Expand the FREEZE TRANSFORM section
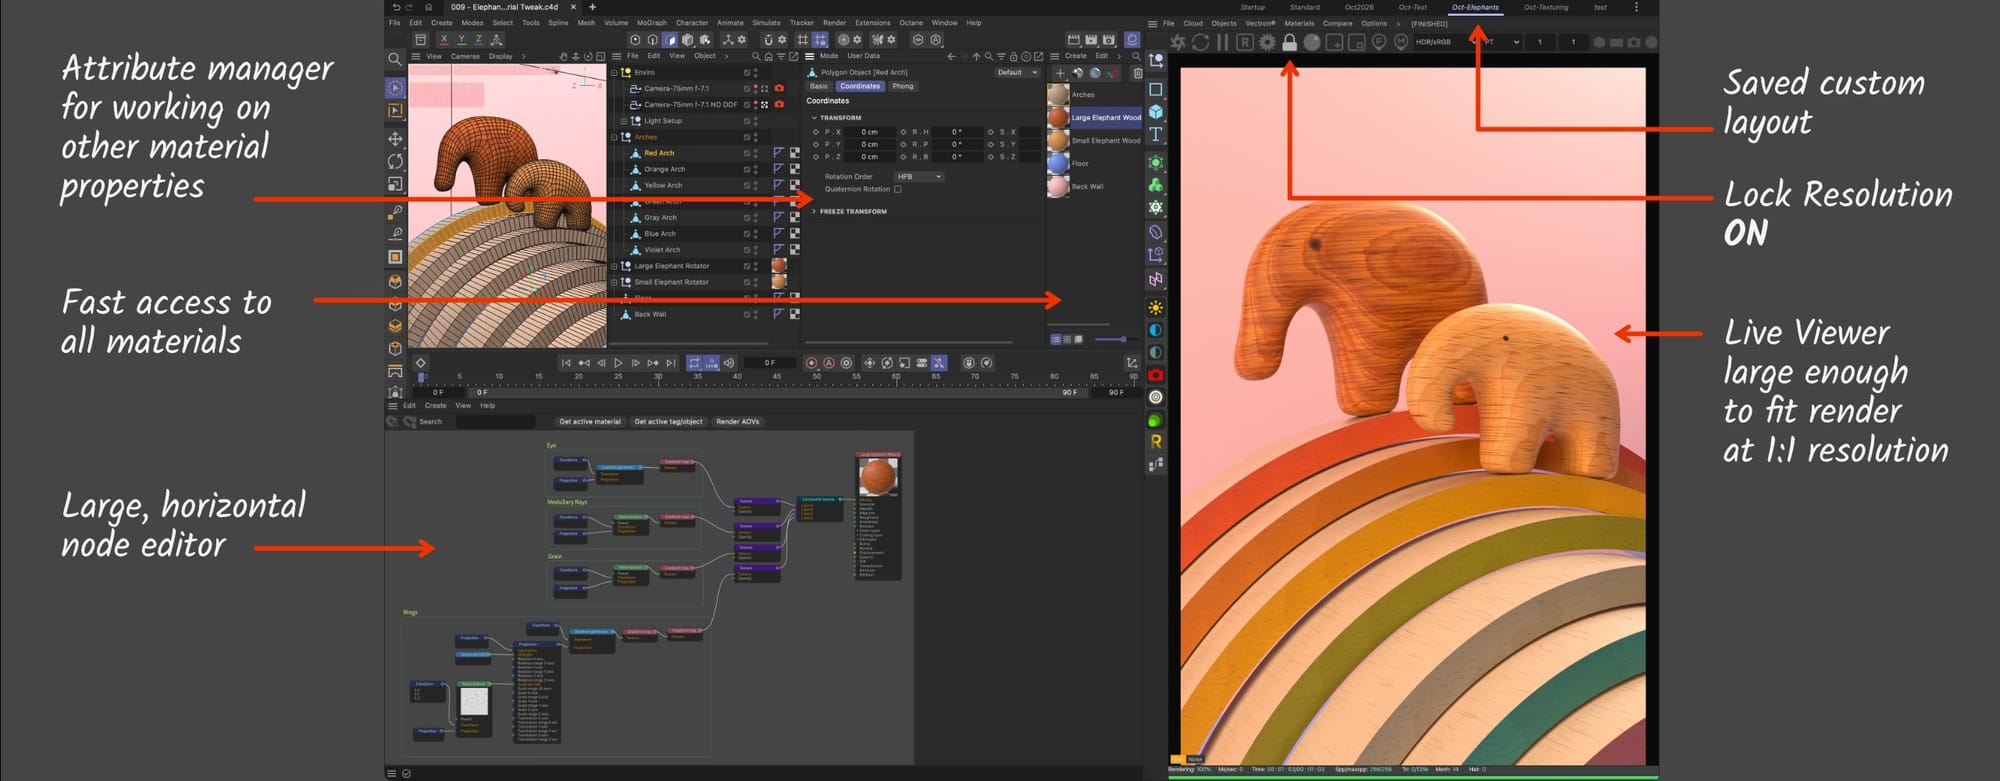This screenshot has height=781, width=2000. click(x=814, y=212)
